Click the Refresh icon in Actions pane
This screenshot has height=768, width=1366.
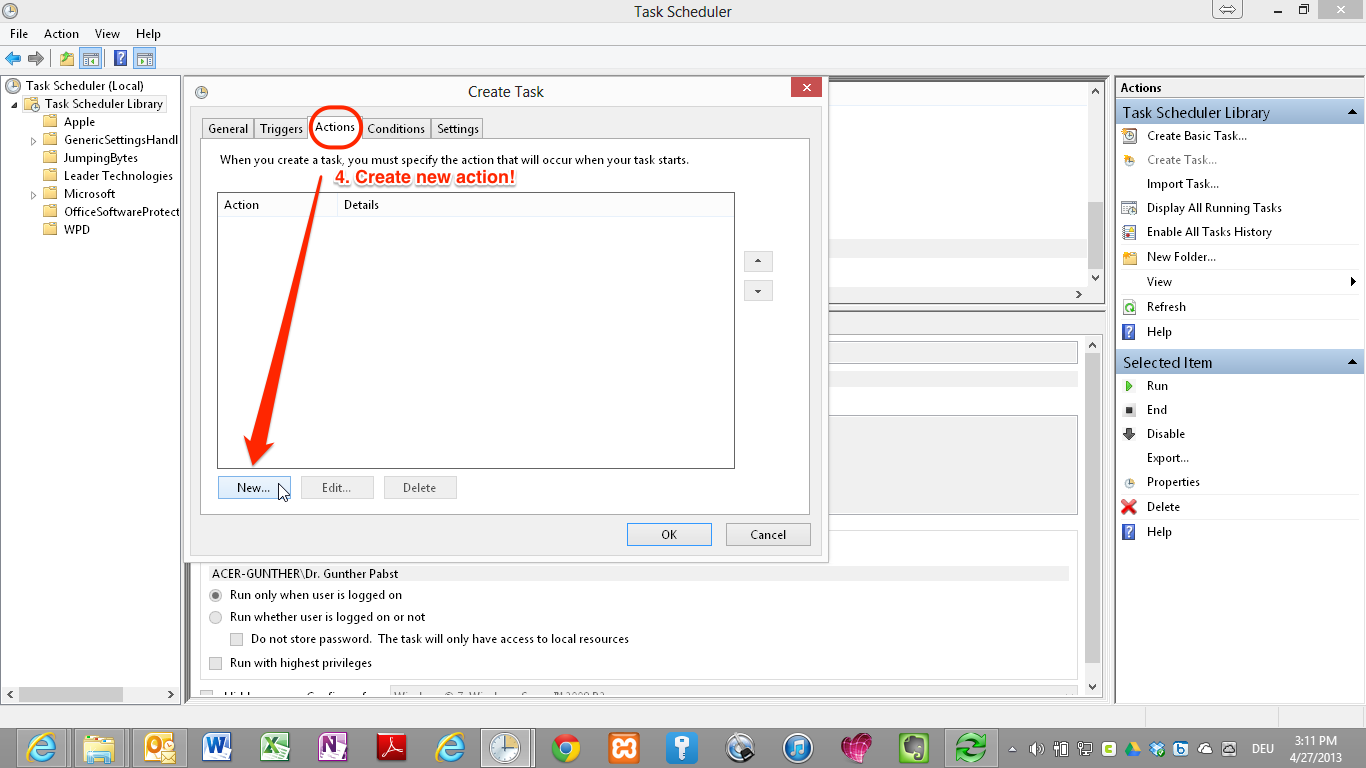tap(1129, 307)
